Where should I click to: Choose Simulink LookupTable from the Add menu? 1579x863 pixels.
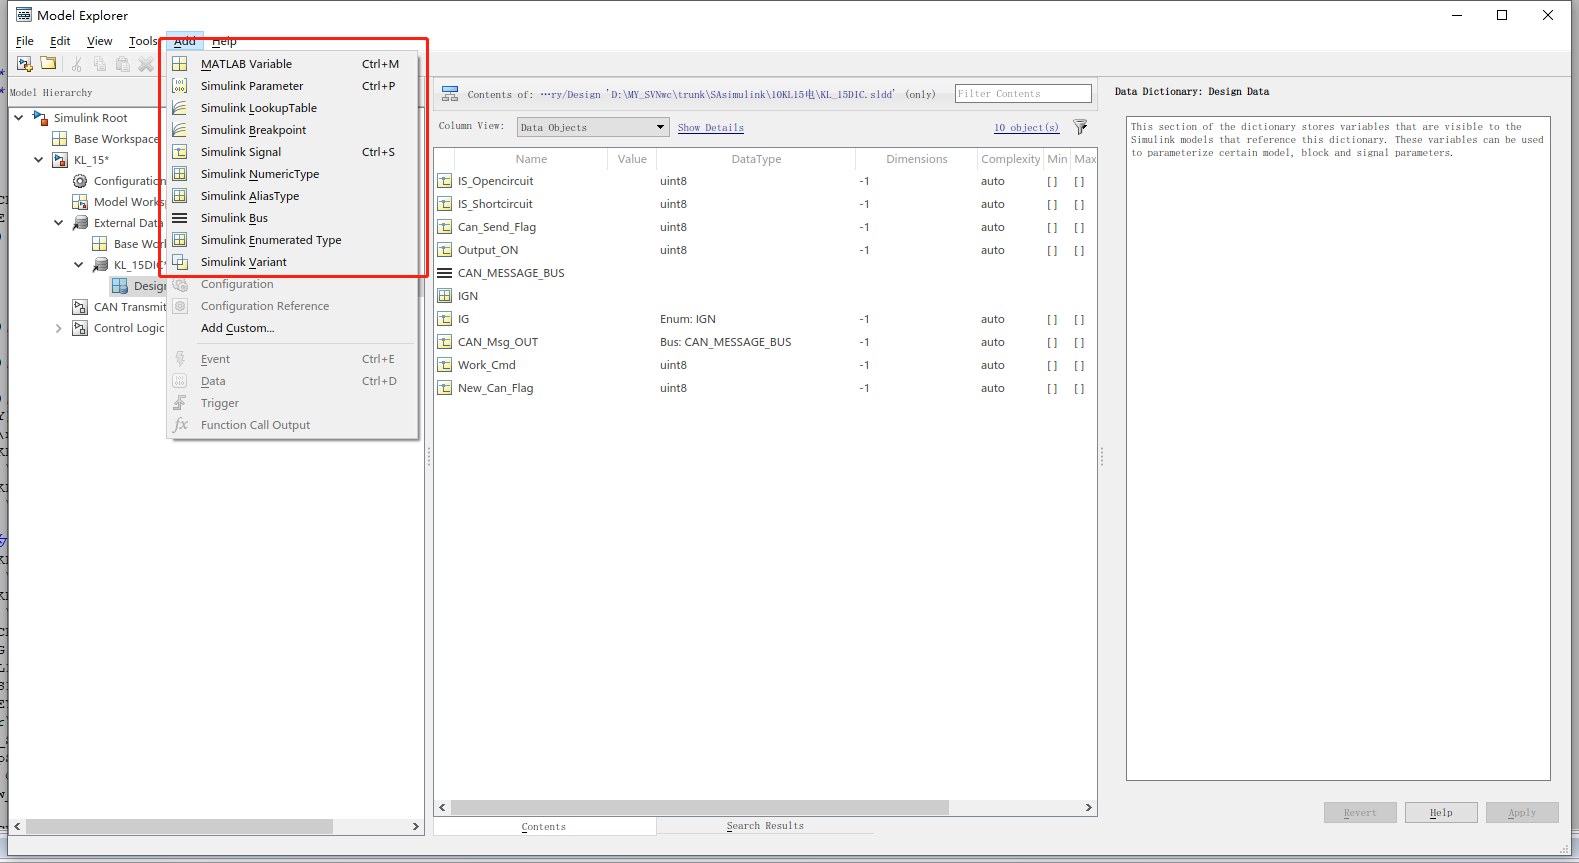292,108
